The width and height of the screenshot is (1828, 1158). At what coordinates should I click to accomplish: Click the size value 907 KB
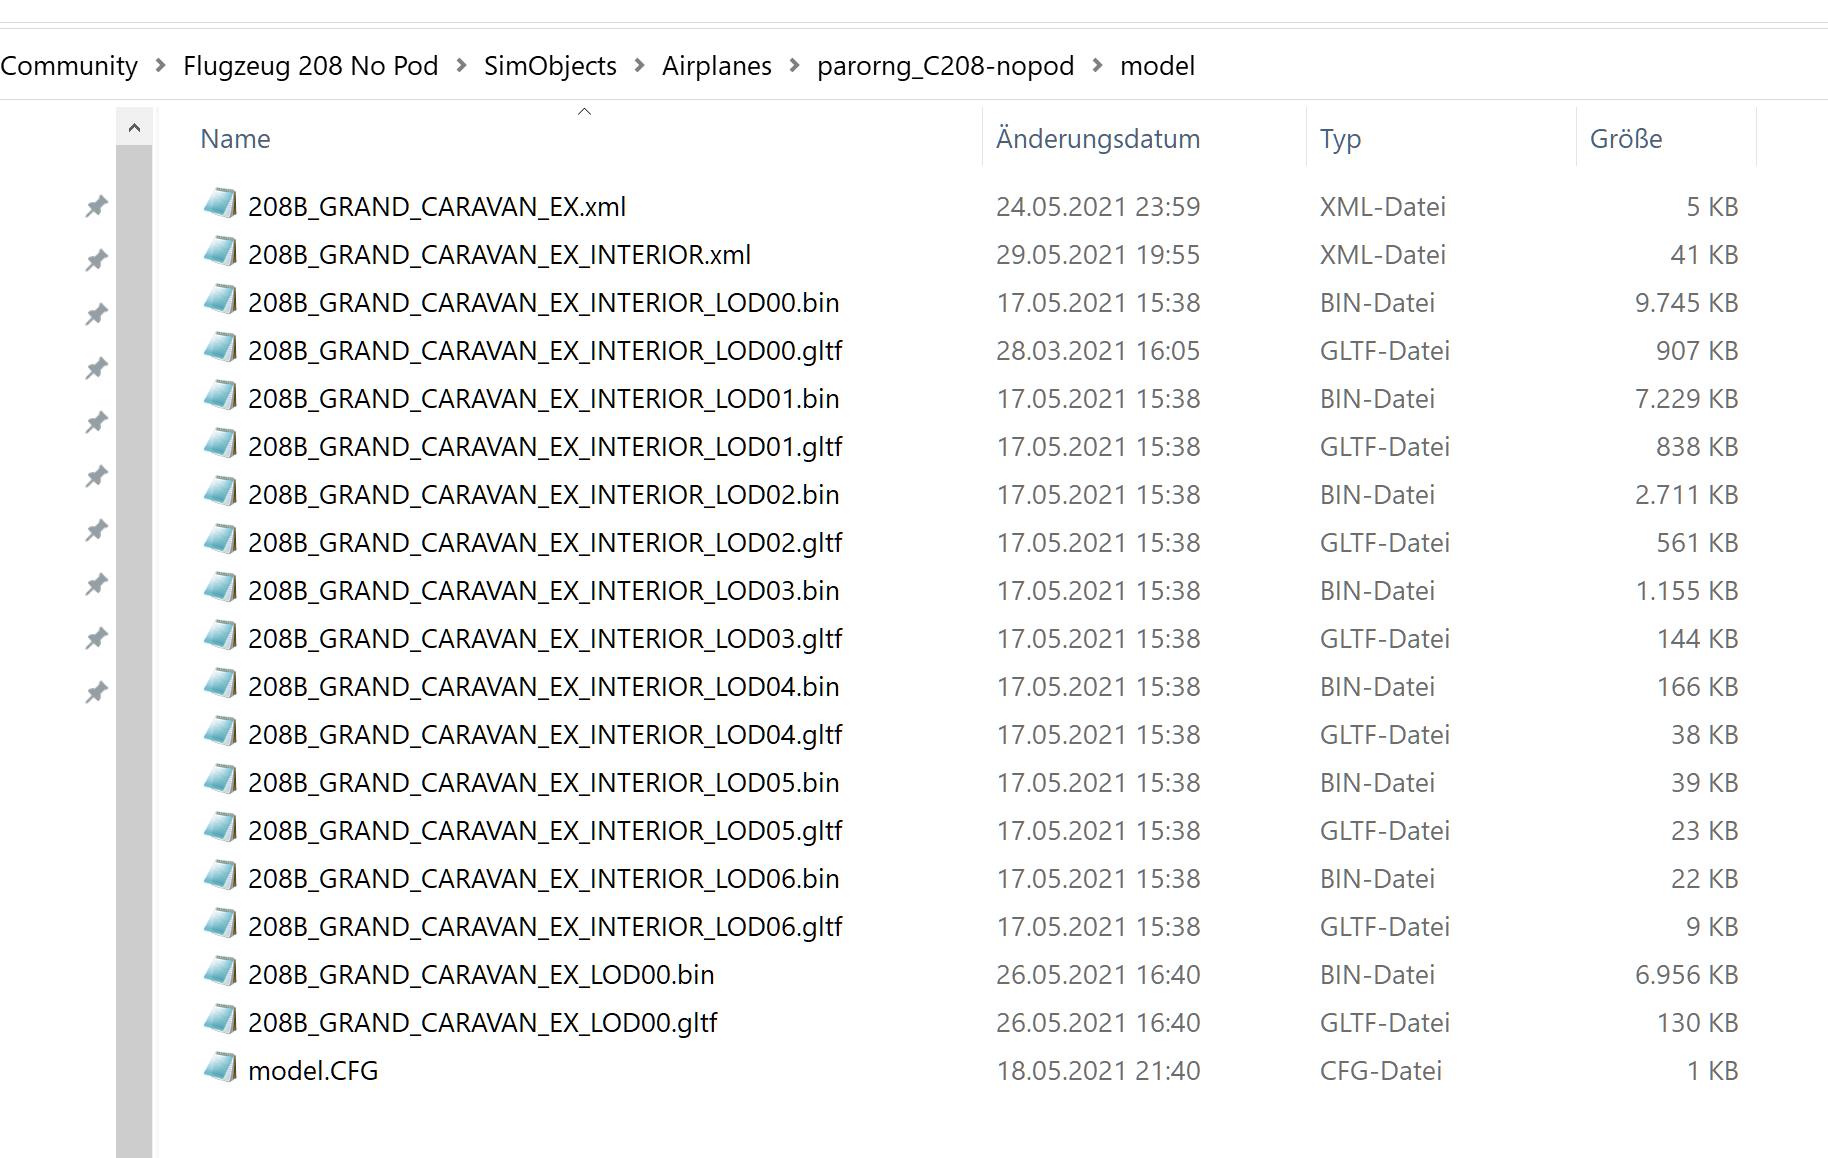click(1698, 350)
